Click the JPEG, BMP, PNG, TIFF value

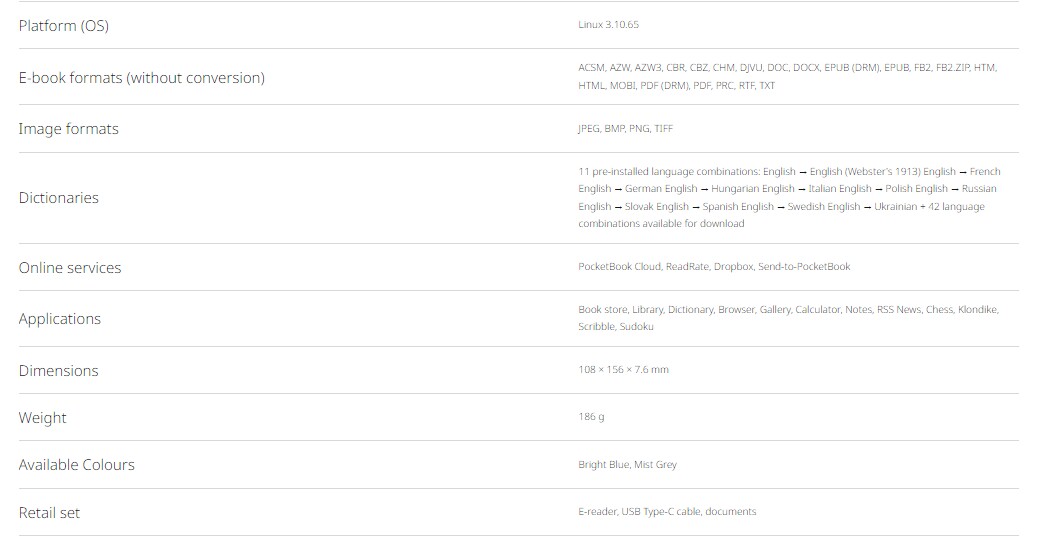click(625, 129)
